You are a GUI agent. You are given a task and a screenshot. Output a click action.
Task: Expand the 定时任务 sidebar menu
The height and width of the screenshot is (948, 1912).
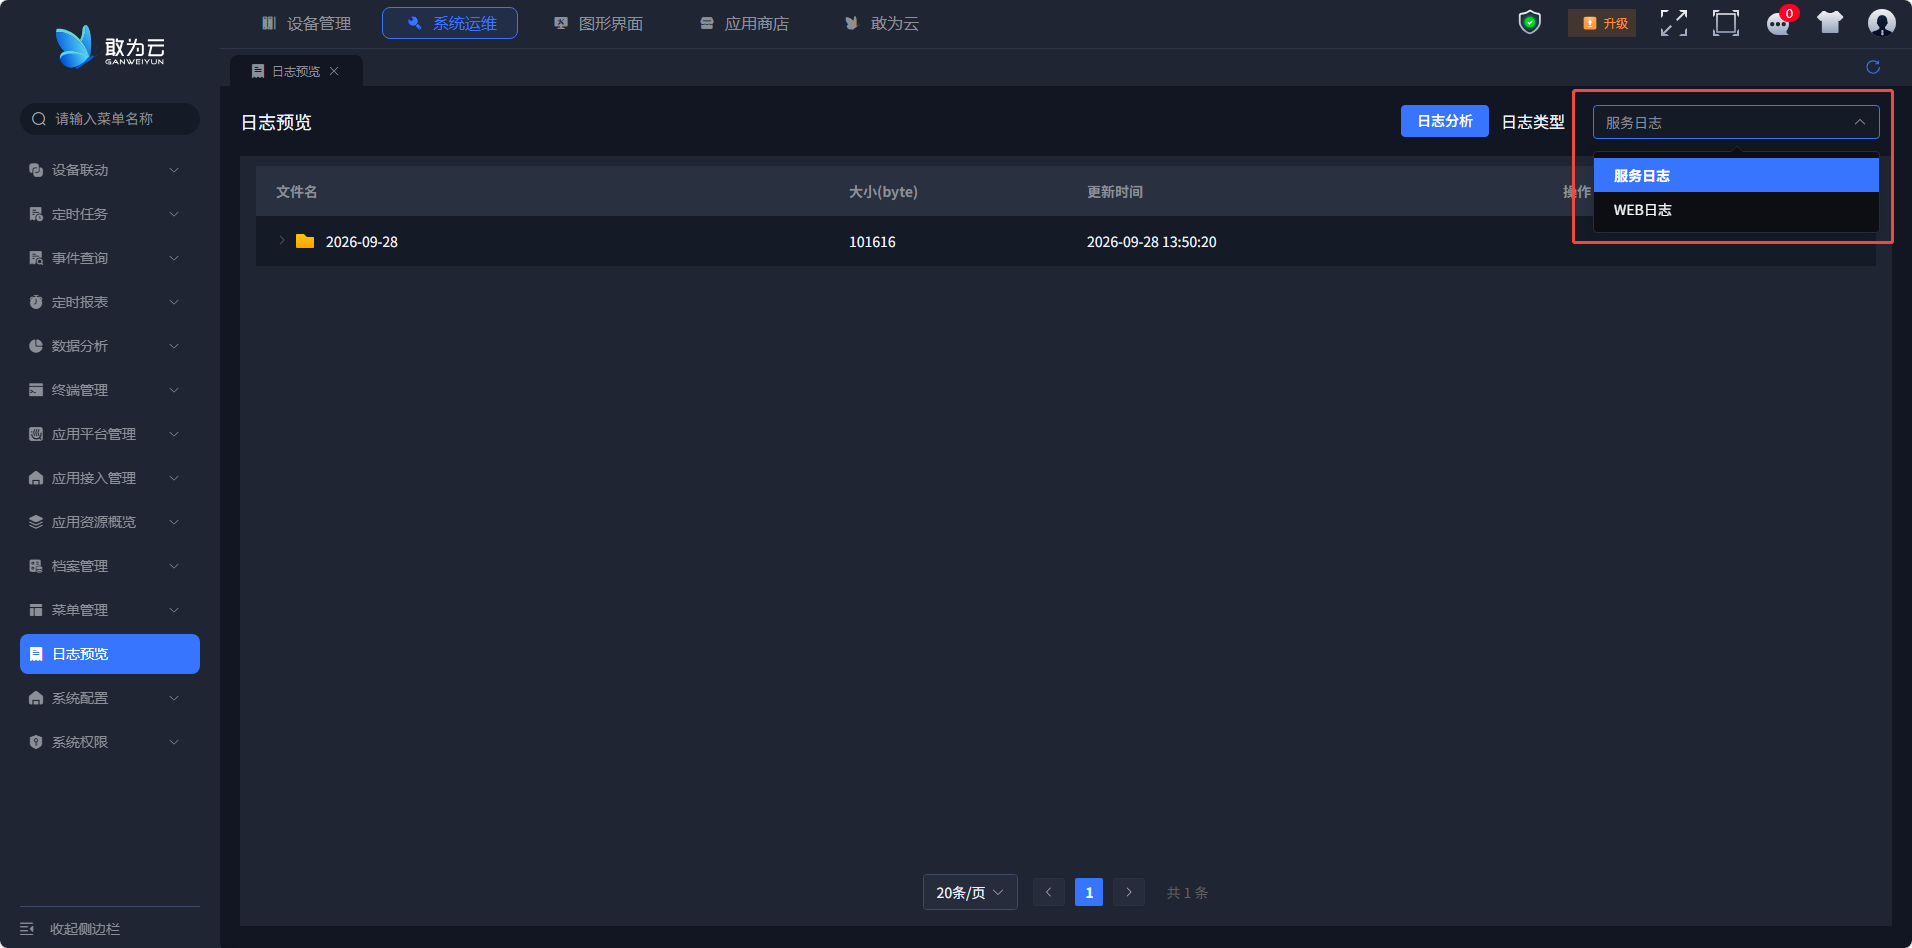(x=110, y=214)
